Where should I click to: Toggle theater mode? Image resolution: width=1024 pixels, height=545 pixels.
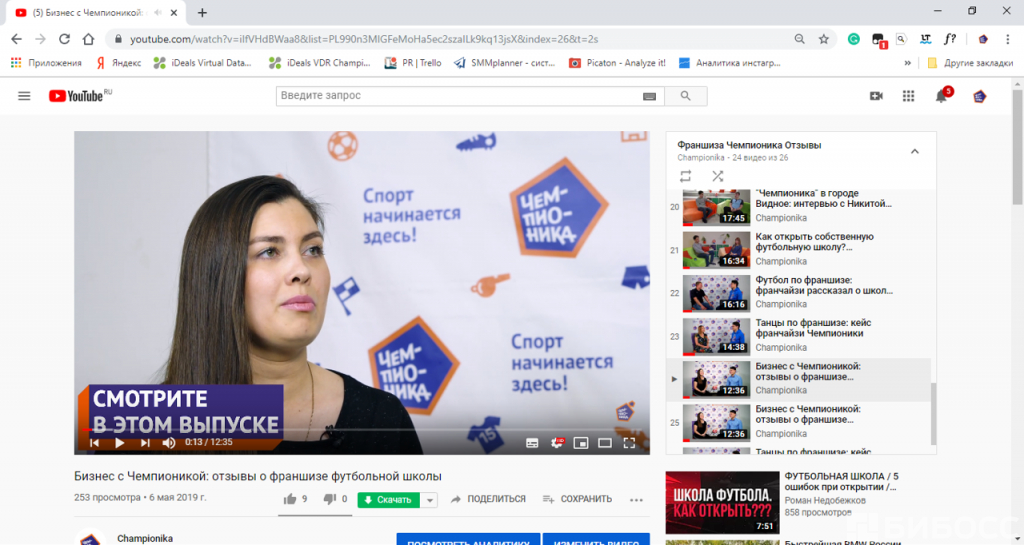coord(605,443)
